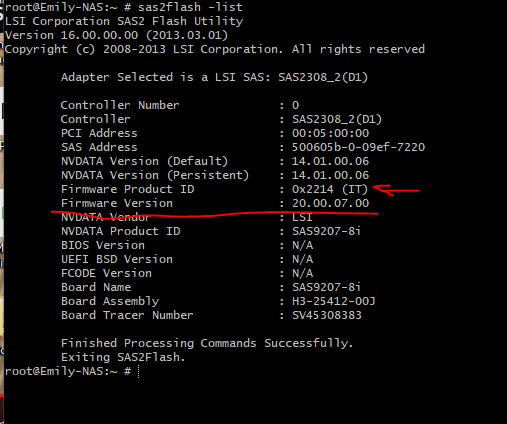Click the SAS Address value 500605b-0-09ef-7220
Screen dimensions: 507x424
[358, 147]
